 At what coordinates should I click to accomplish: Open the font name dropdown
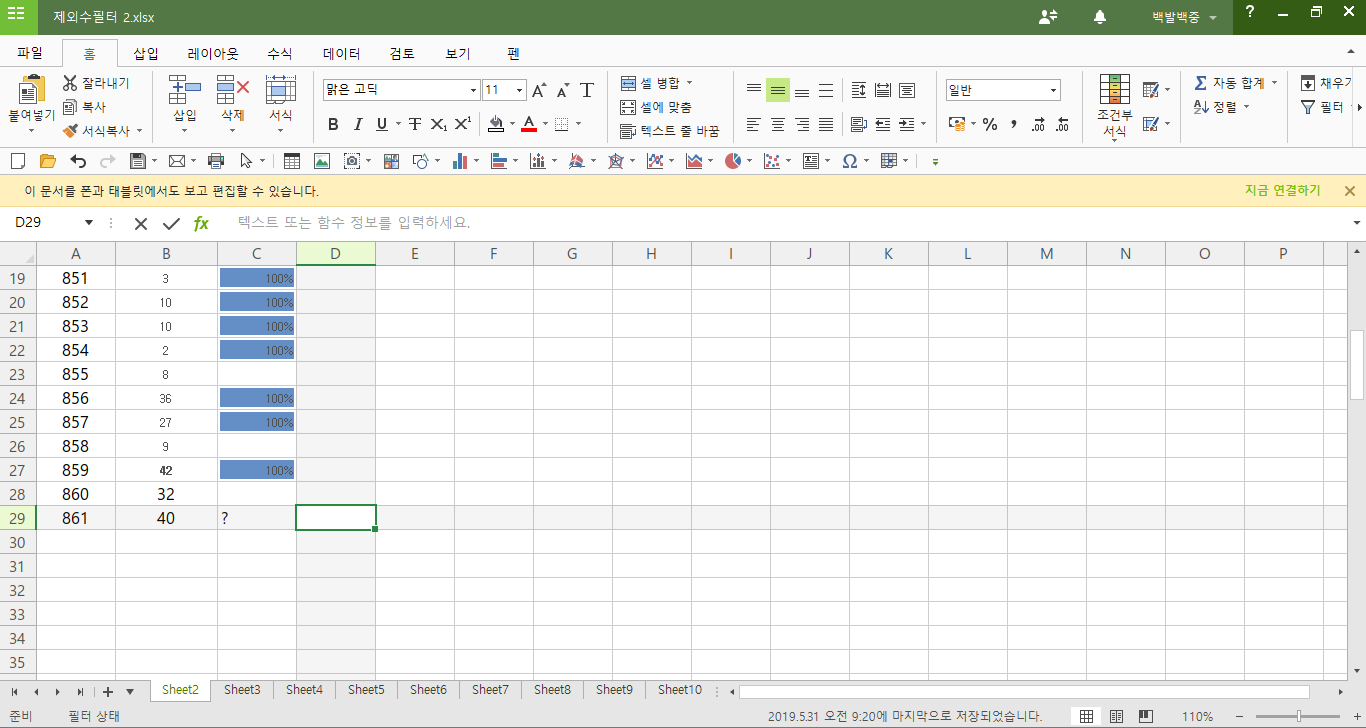(x=473, y=91)
